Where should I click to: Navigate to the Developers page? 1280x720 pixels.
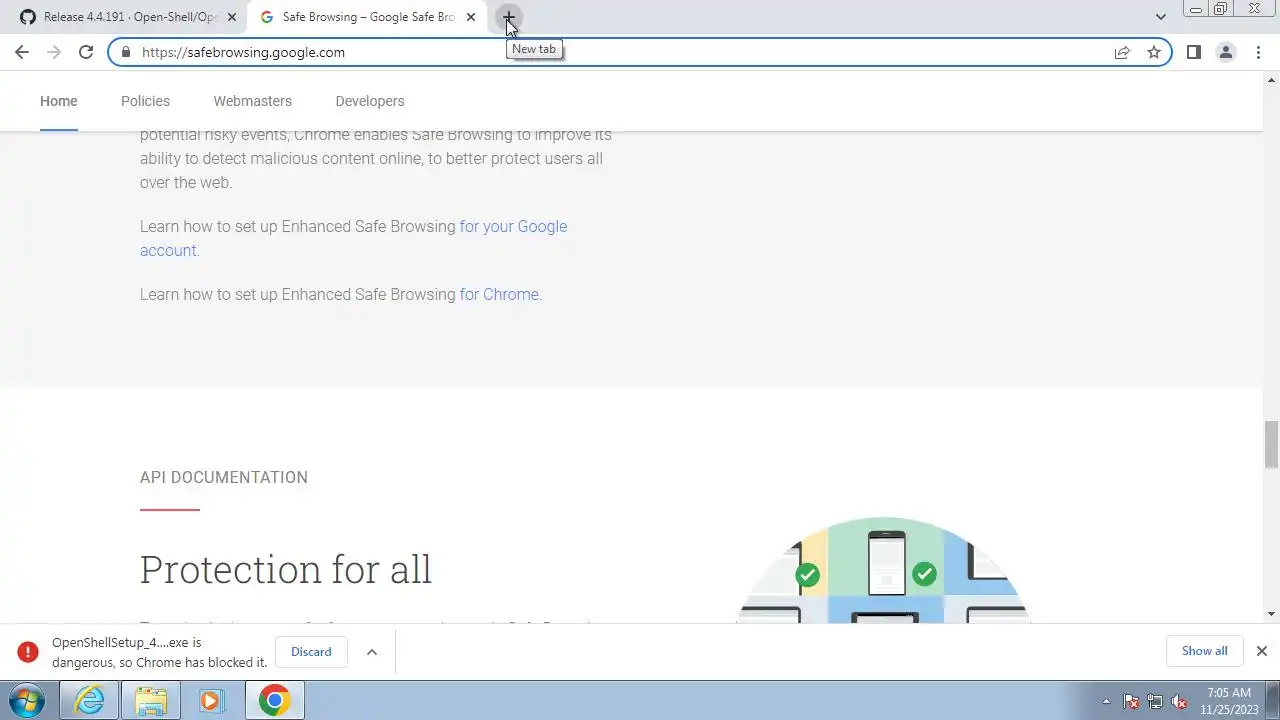click(x=370, y=101)
